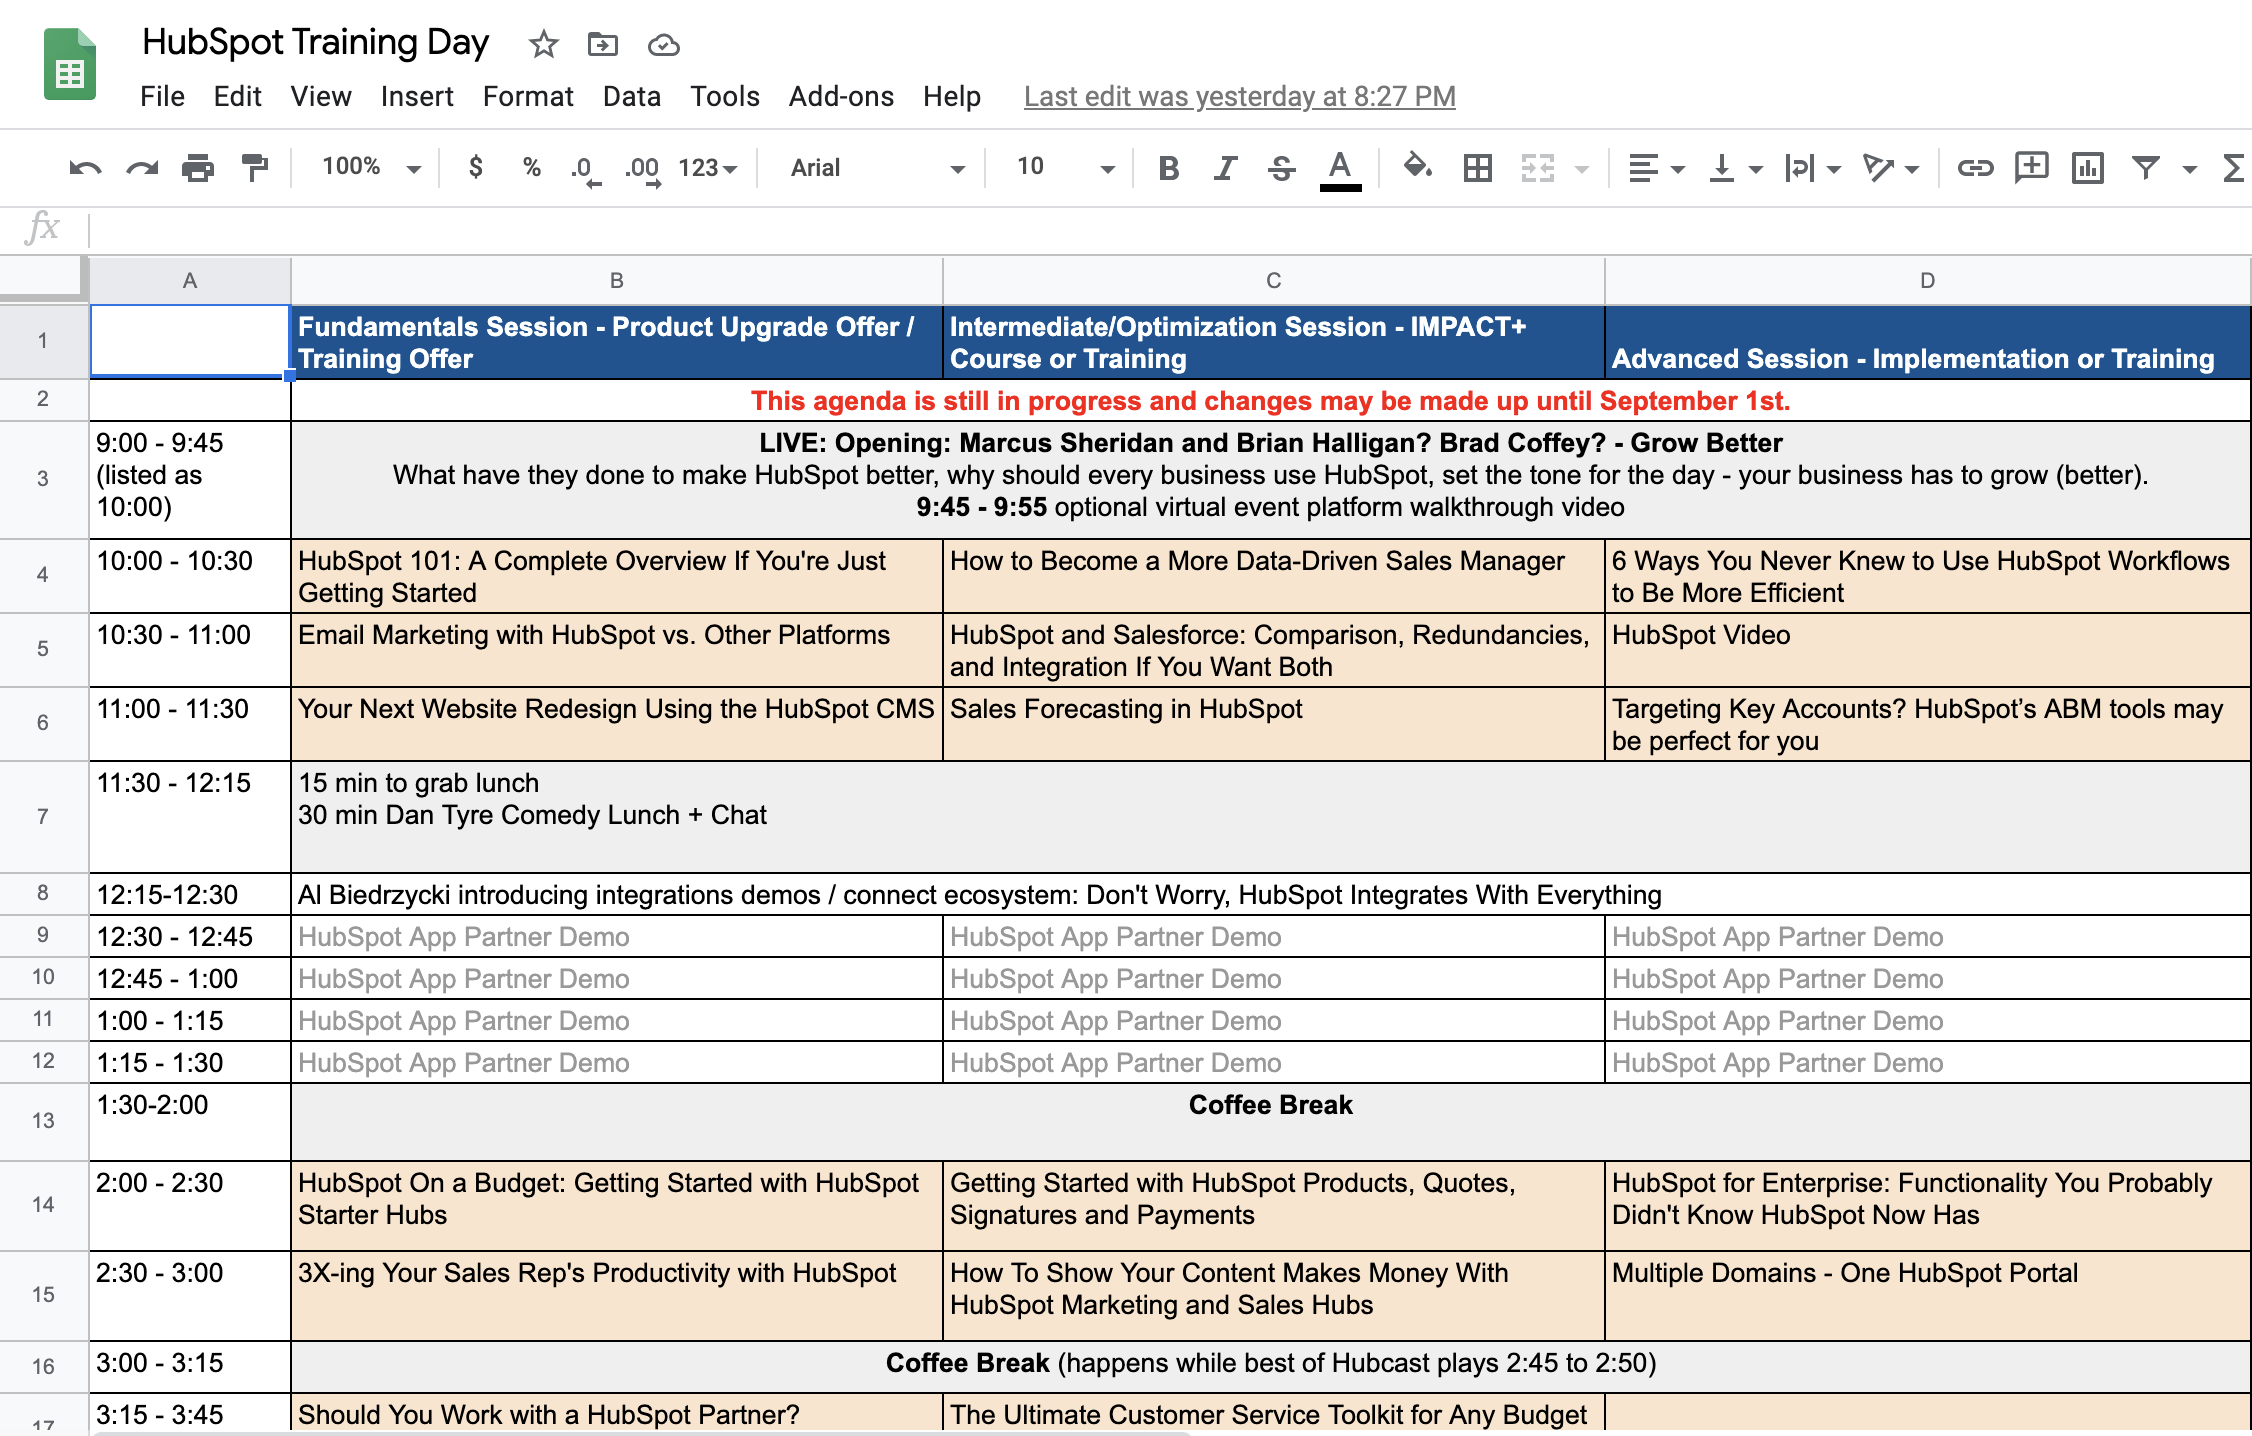Toggle bold formatting
Image resolution: width=2252 pixels, height=1436 pixels.
click(x=1168, y=168)
